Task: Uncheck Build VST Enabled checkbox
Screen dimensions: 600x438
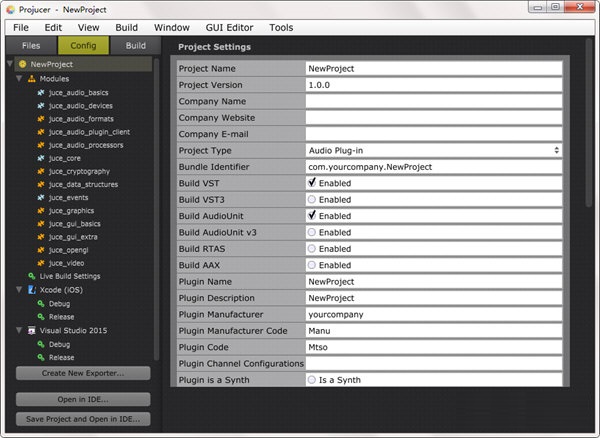Action: tap(312, 183)
